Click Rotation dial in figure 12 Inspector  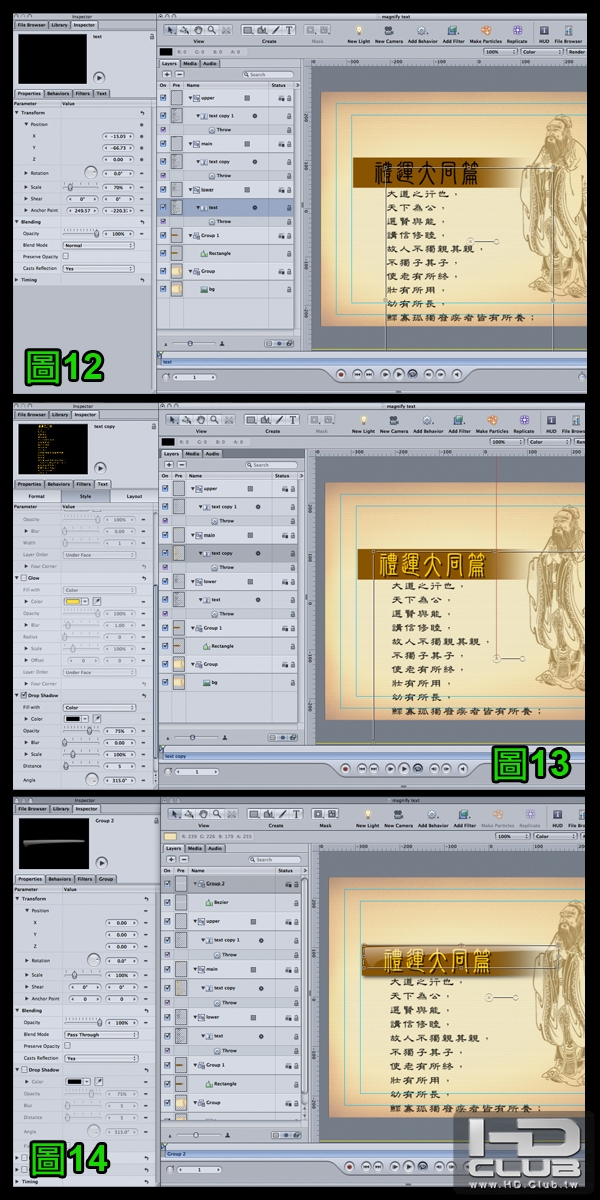tap(91, 173)
